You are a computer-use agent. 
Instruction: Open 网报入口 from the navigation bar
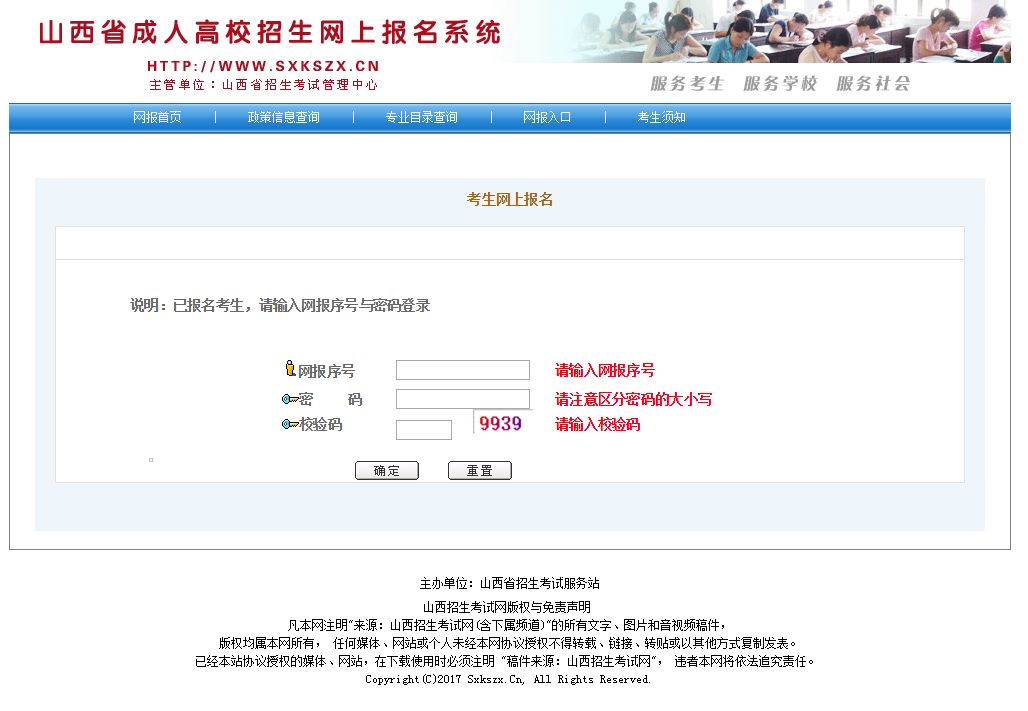[547, 117]
